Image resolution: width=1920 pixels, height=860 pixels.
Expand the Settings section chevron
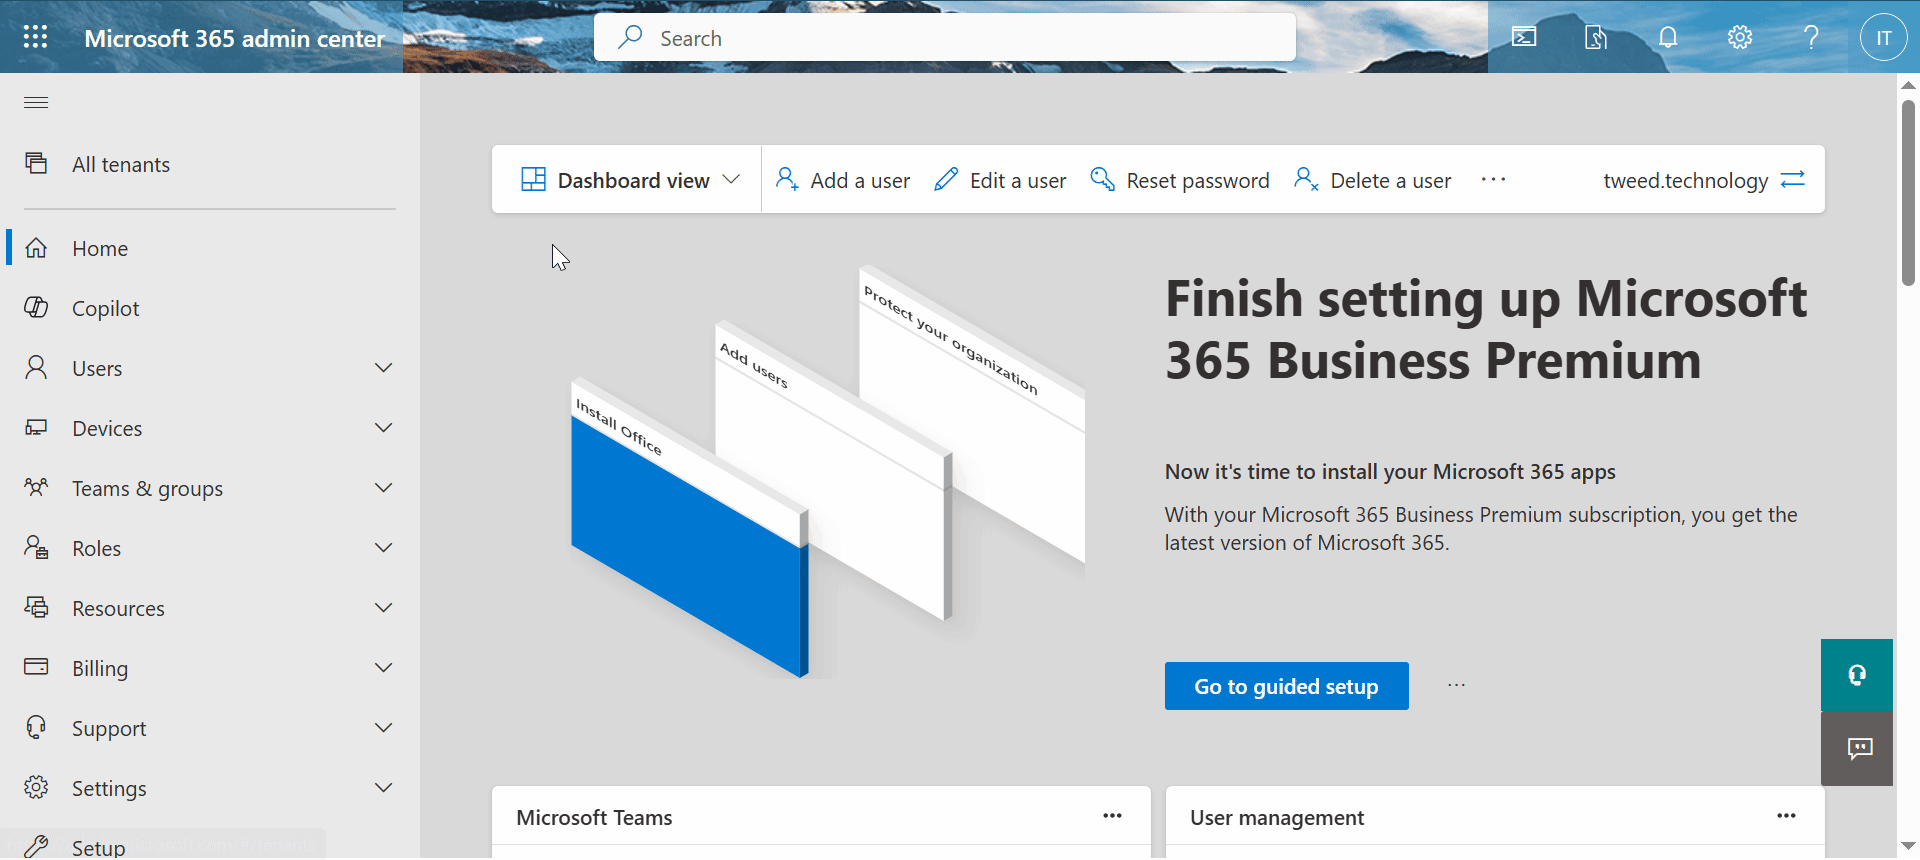(383, 787)
